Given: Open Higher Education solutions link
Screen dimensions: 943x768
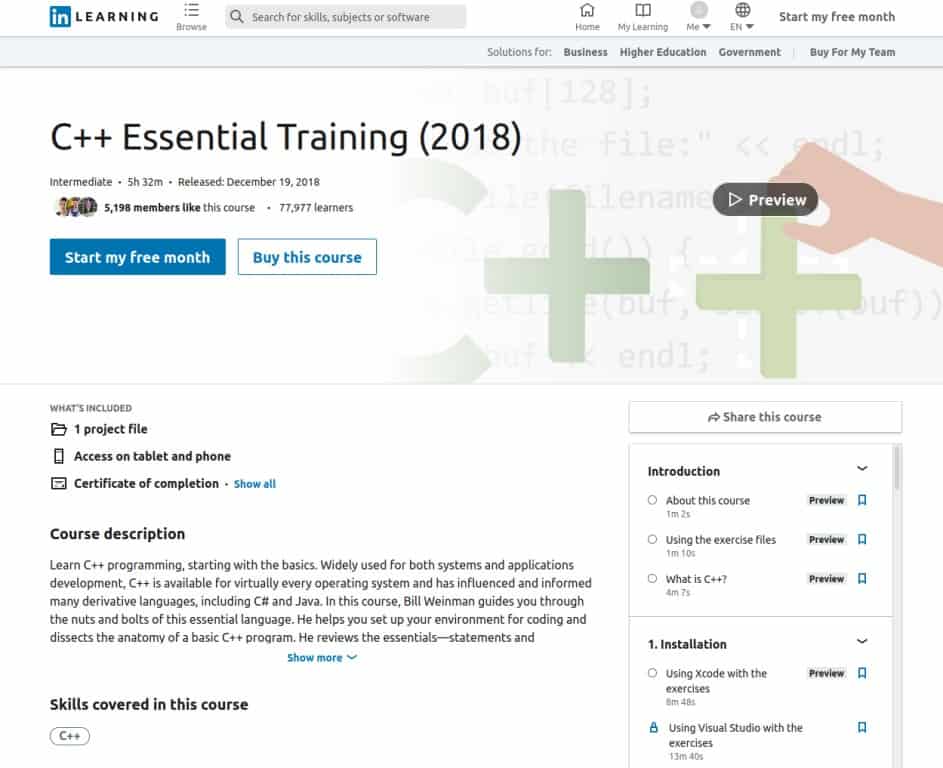Looking at the screenshot, I should pyautogui.click(x=663, y=52).
